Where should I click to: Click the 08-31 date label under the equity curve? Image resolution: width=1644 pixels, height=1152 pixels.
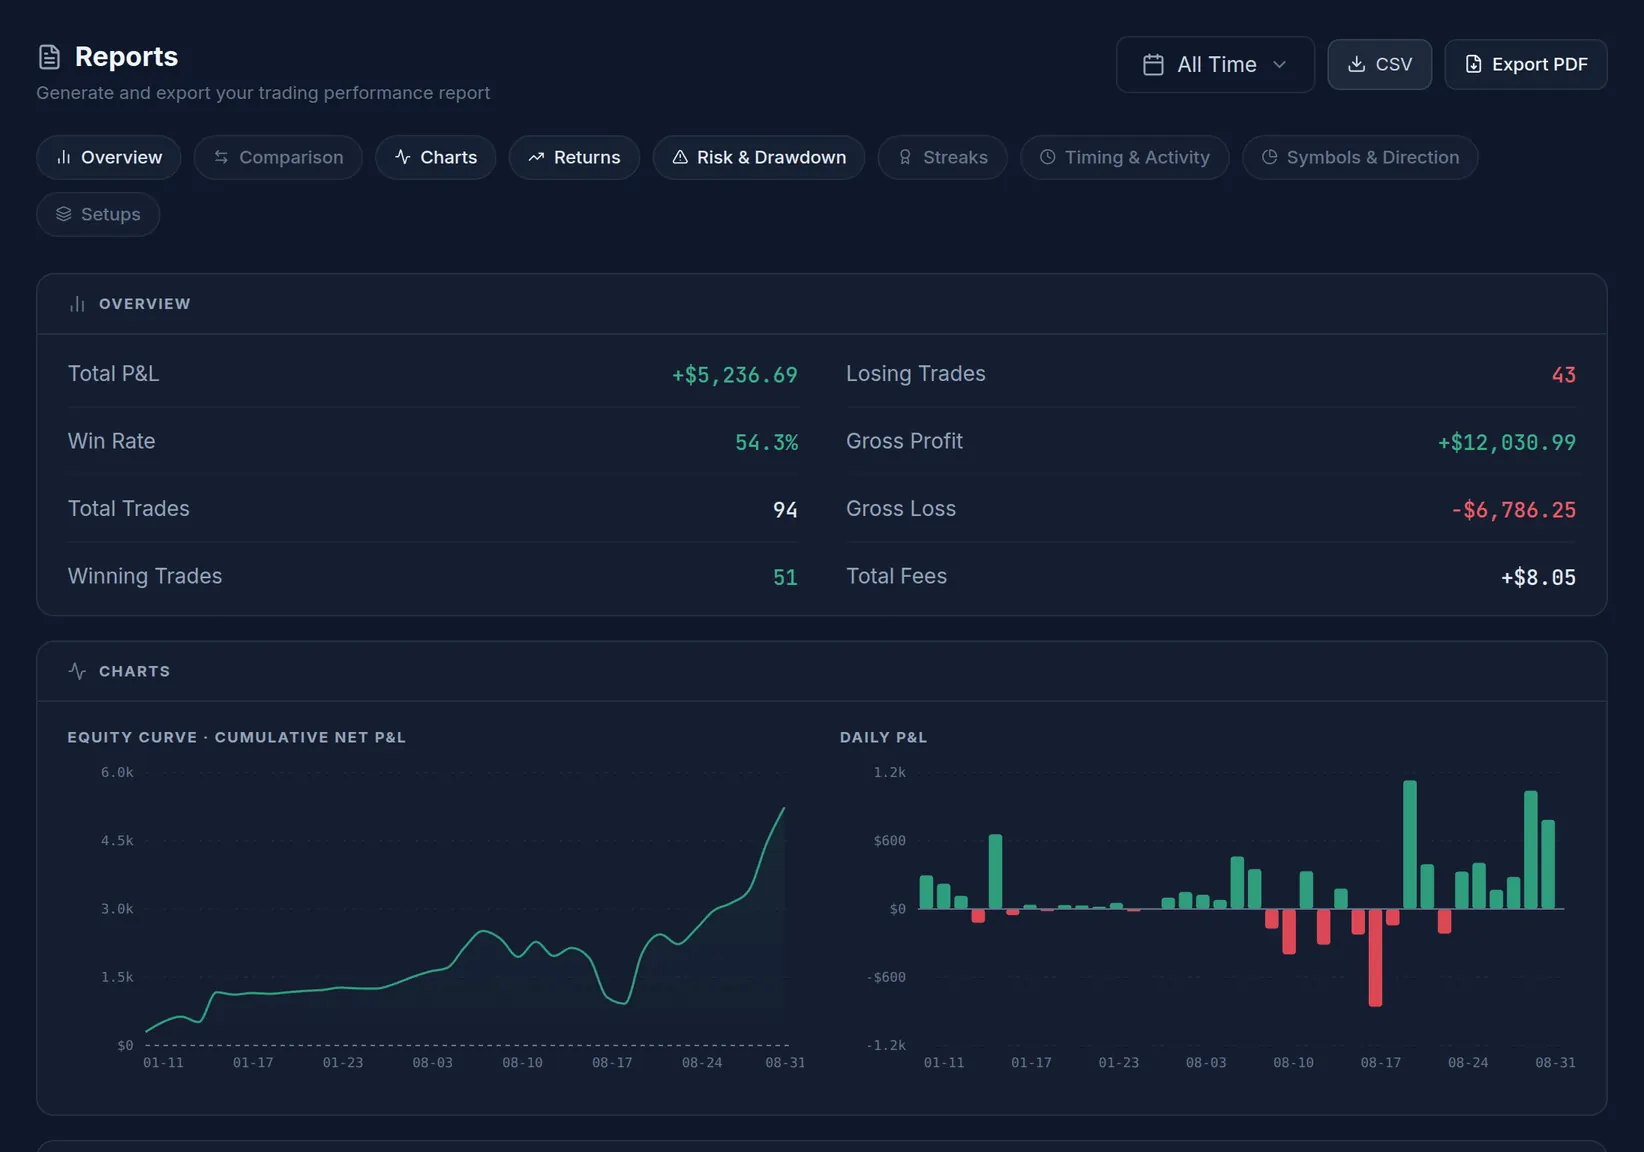click(x=785, y=1062)
